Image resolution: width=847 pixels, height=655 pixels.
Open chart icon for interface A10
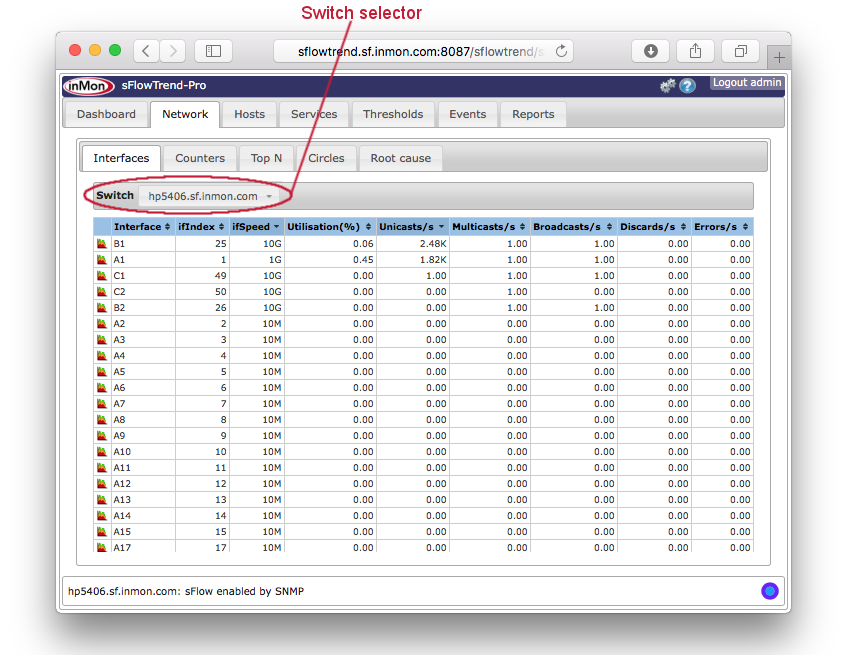click(102, 451)
